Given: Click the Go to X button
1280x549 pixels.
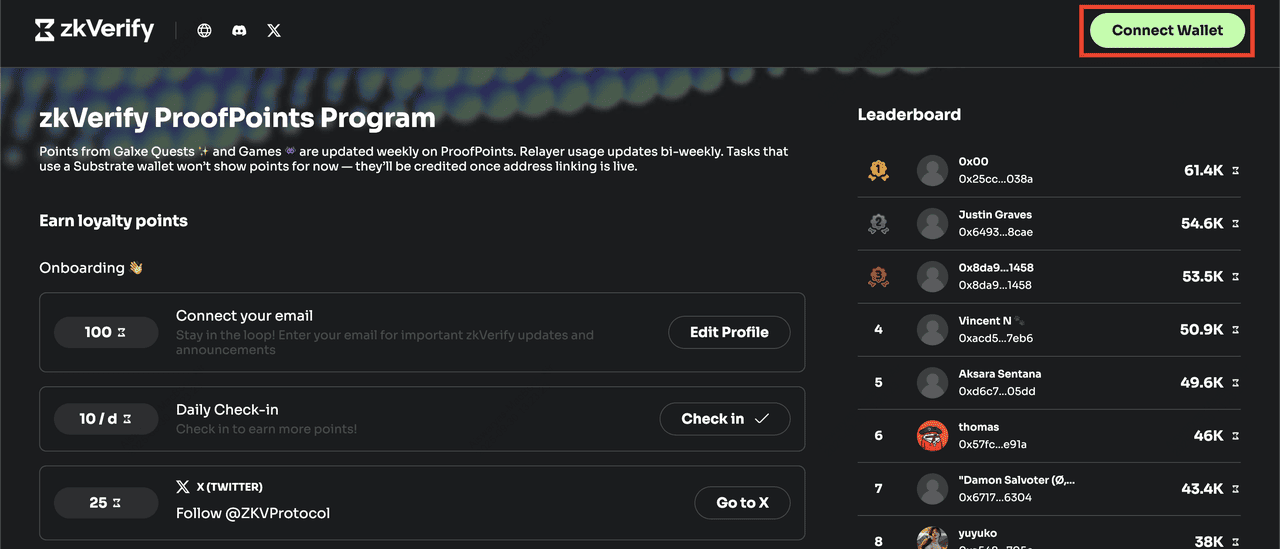Looking at the screenshot, I should click(742, 503).
